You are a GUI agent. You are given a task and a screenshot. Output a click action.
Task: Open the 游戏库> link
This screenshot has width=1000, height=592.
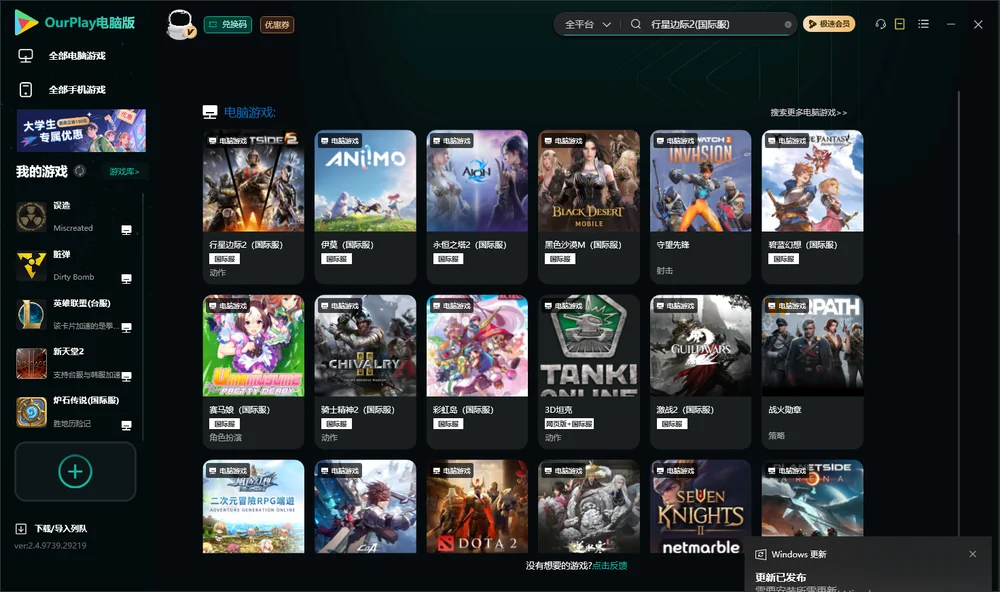124,172
